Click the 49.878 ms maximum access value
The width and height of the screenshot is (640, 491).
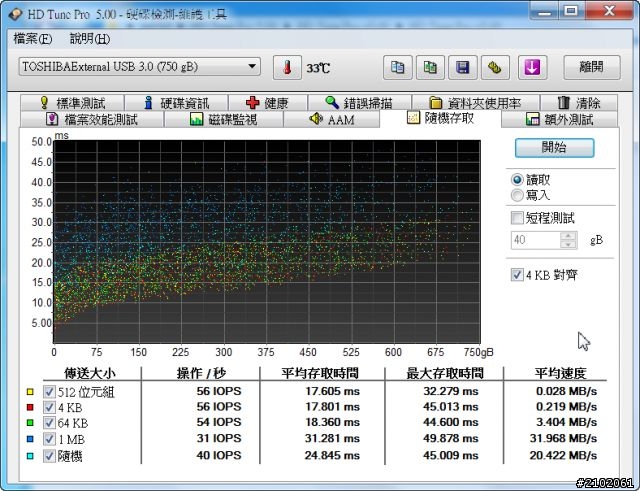[451, 438]
